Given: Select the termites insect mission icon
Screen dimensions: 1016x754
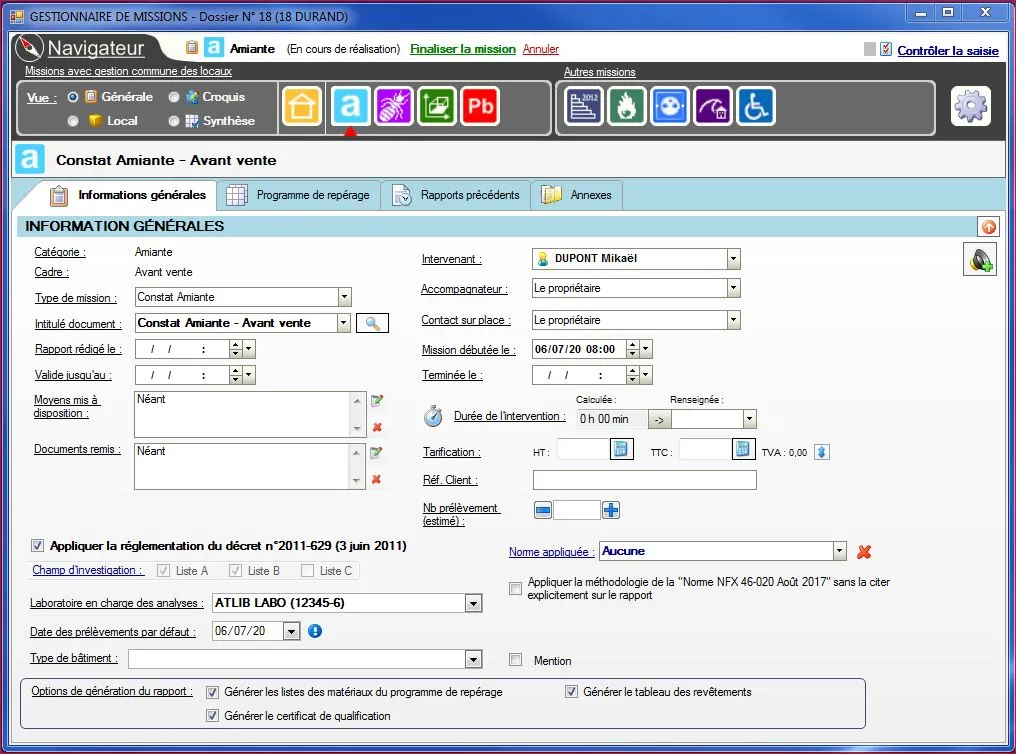Looking at the screenshot, I should click(x=393, y=106).
